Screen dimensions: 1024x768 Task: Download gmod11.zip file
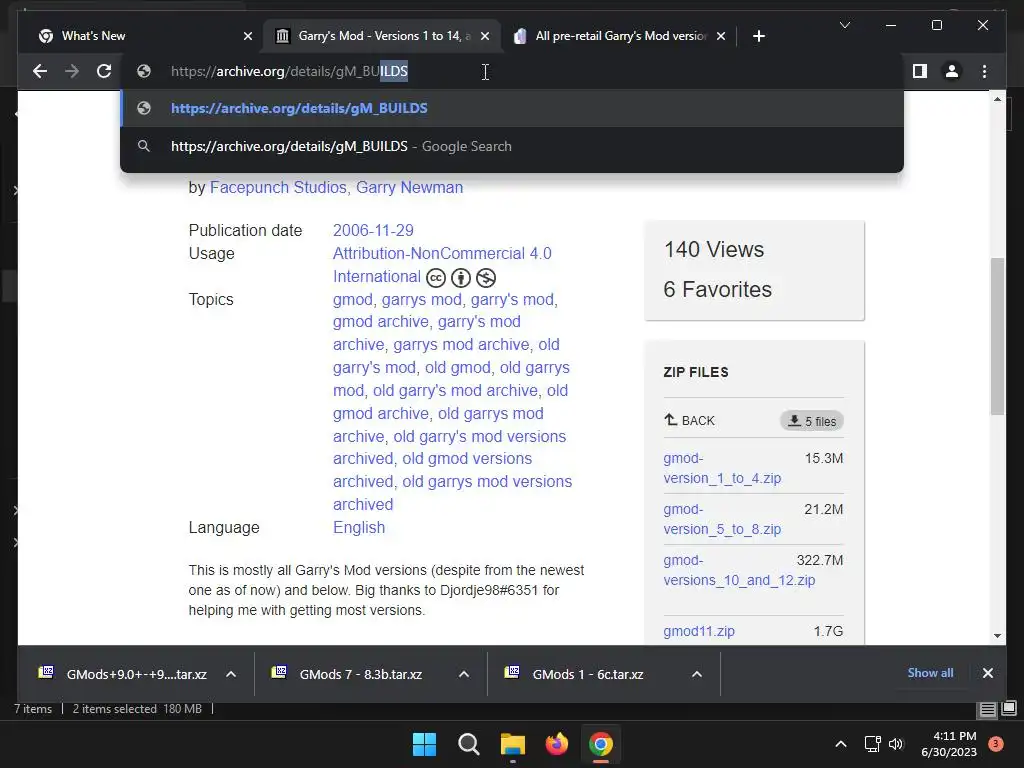click(699, 632)
